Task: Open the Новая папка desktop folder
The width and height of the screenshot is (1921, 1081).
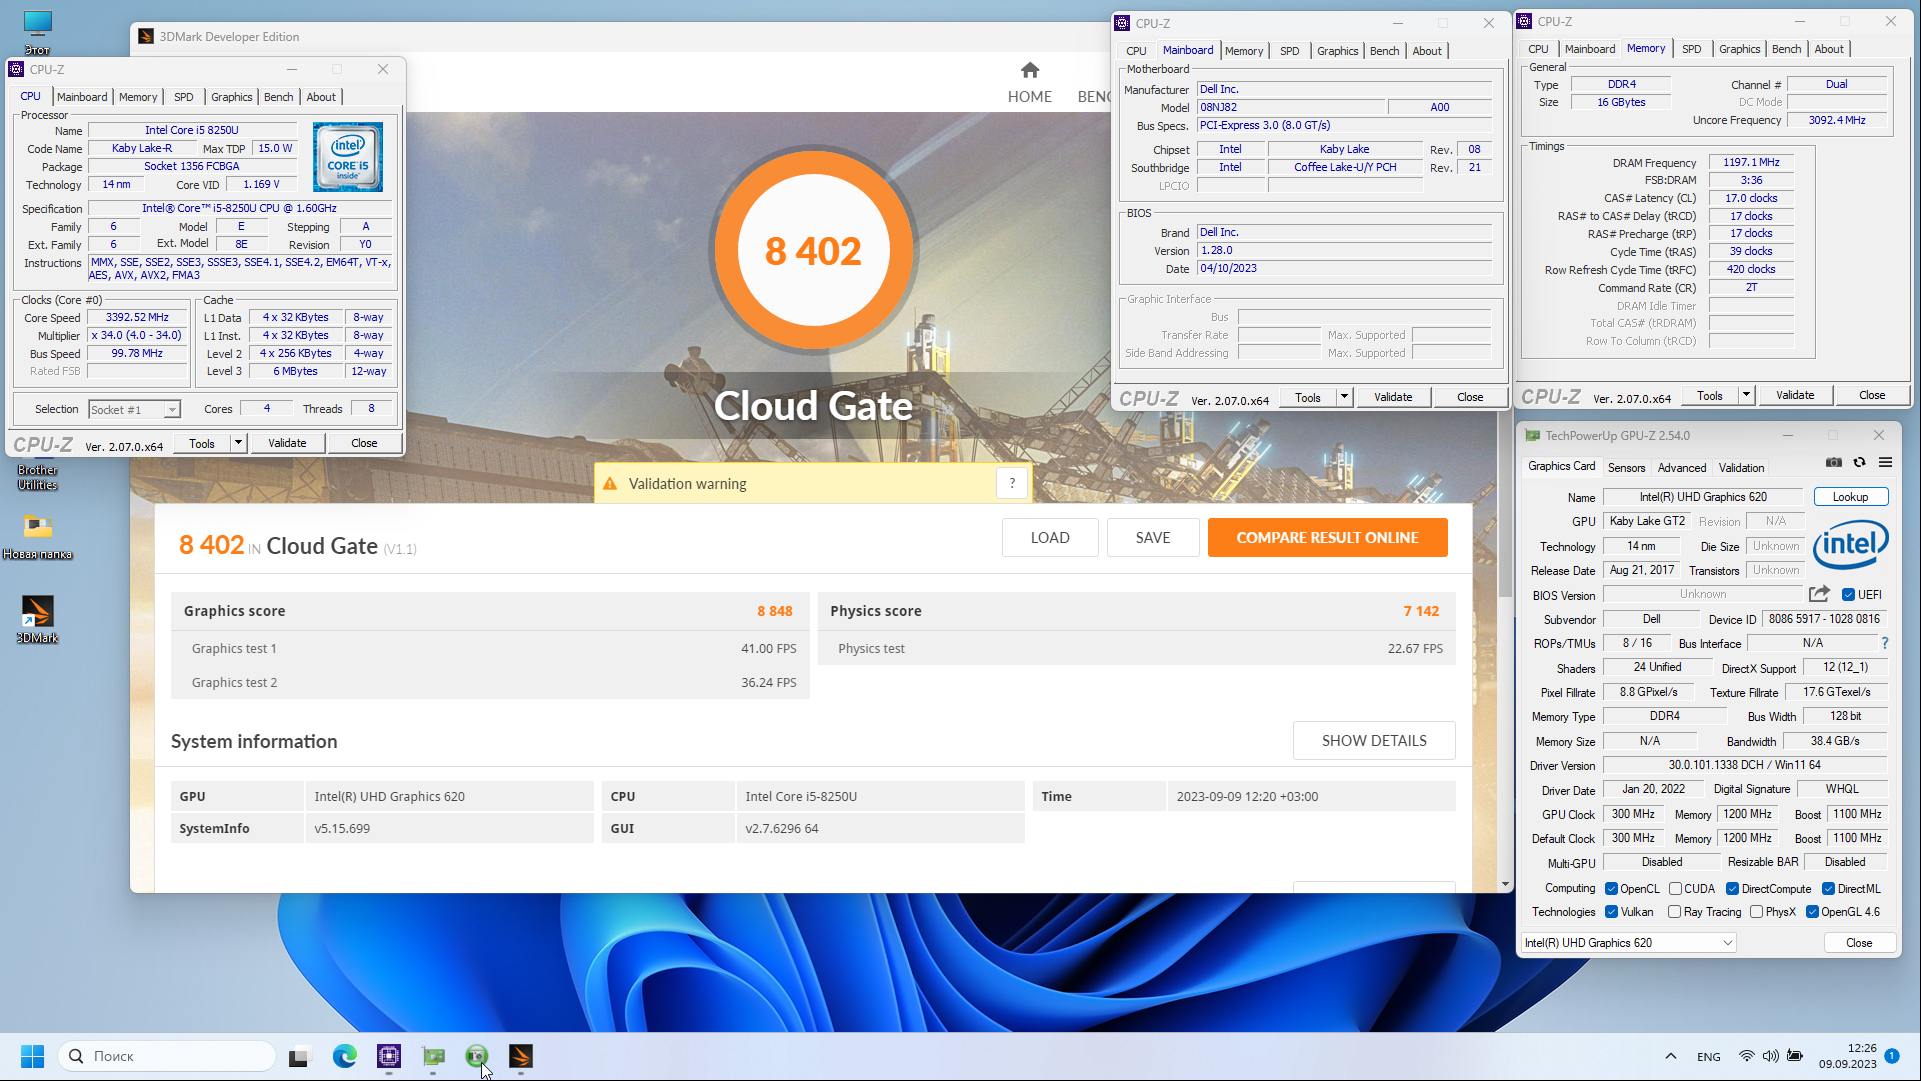Action: click(37, 536)
